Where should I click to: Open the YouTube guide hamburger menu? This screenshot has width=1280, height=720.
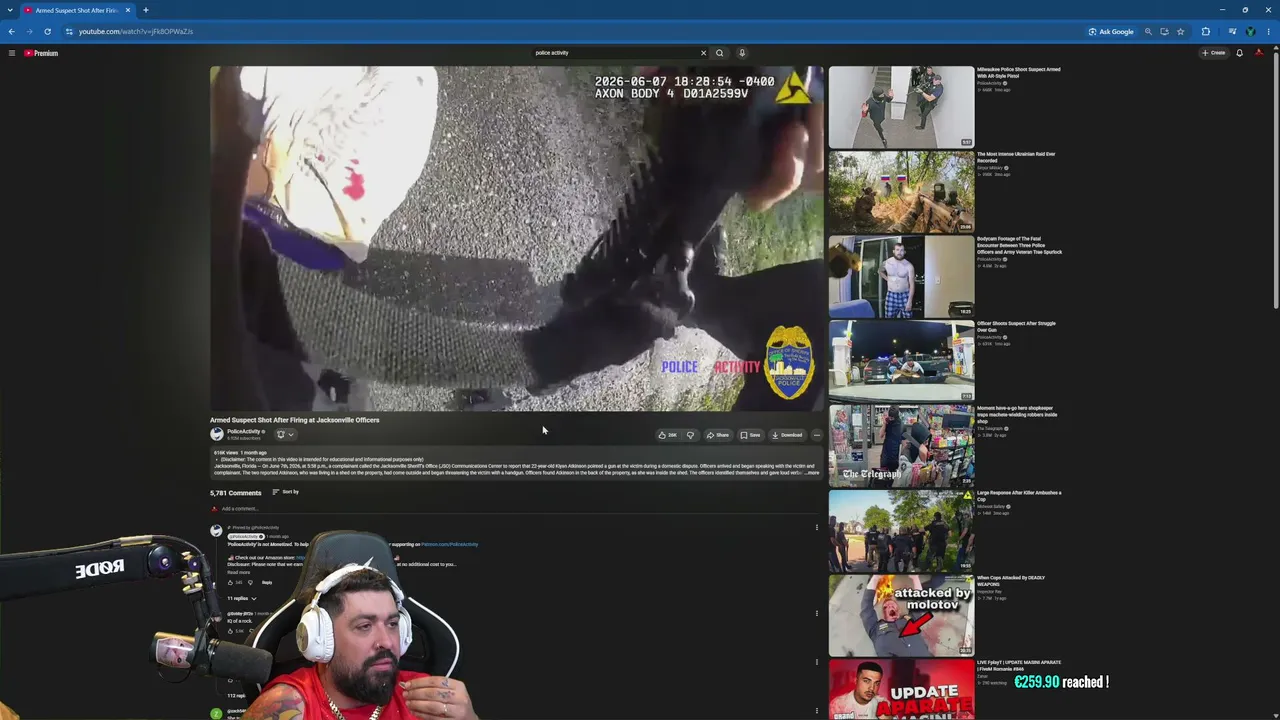point(11,53)
